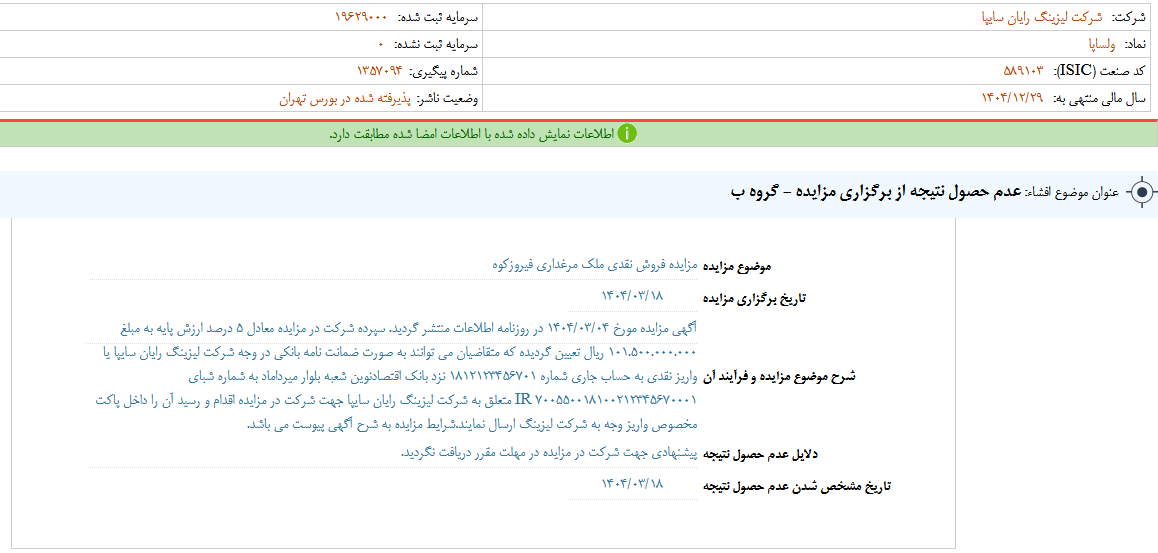Click company name شرکت لیزینگ رایان سایپا
This screenshot has height=553, width=1158.
pyautogui.click(x=1041, y=18)
